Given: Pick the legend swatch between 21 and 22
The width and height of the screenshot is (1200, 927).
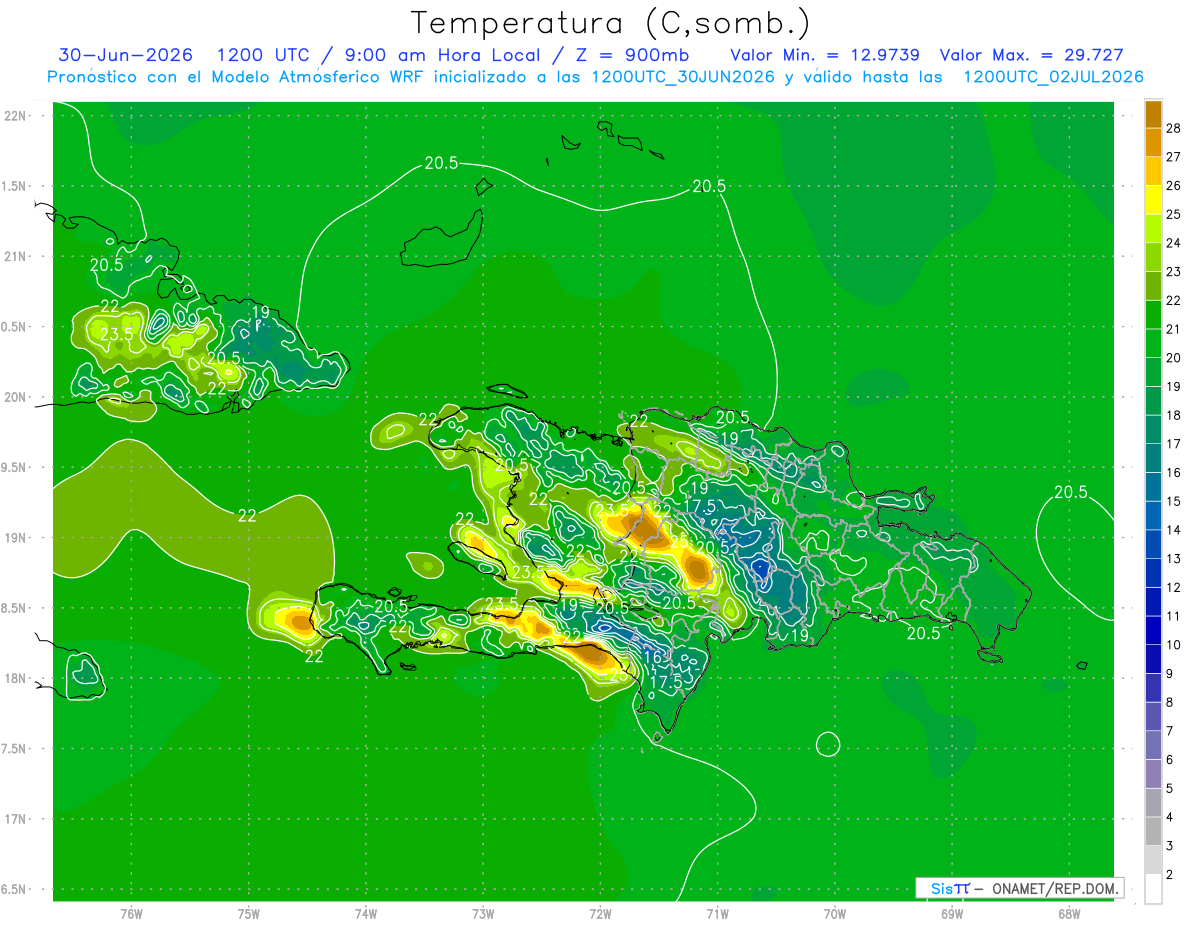Looking at the screenshot, I should 1153,315.
